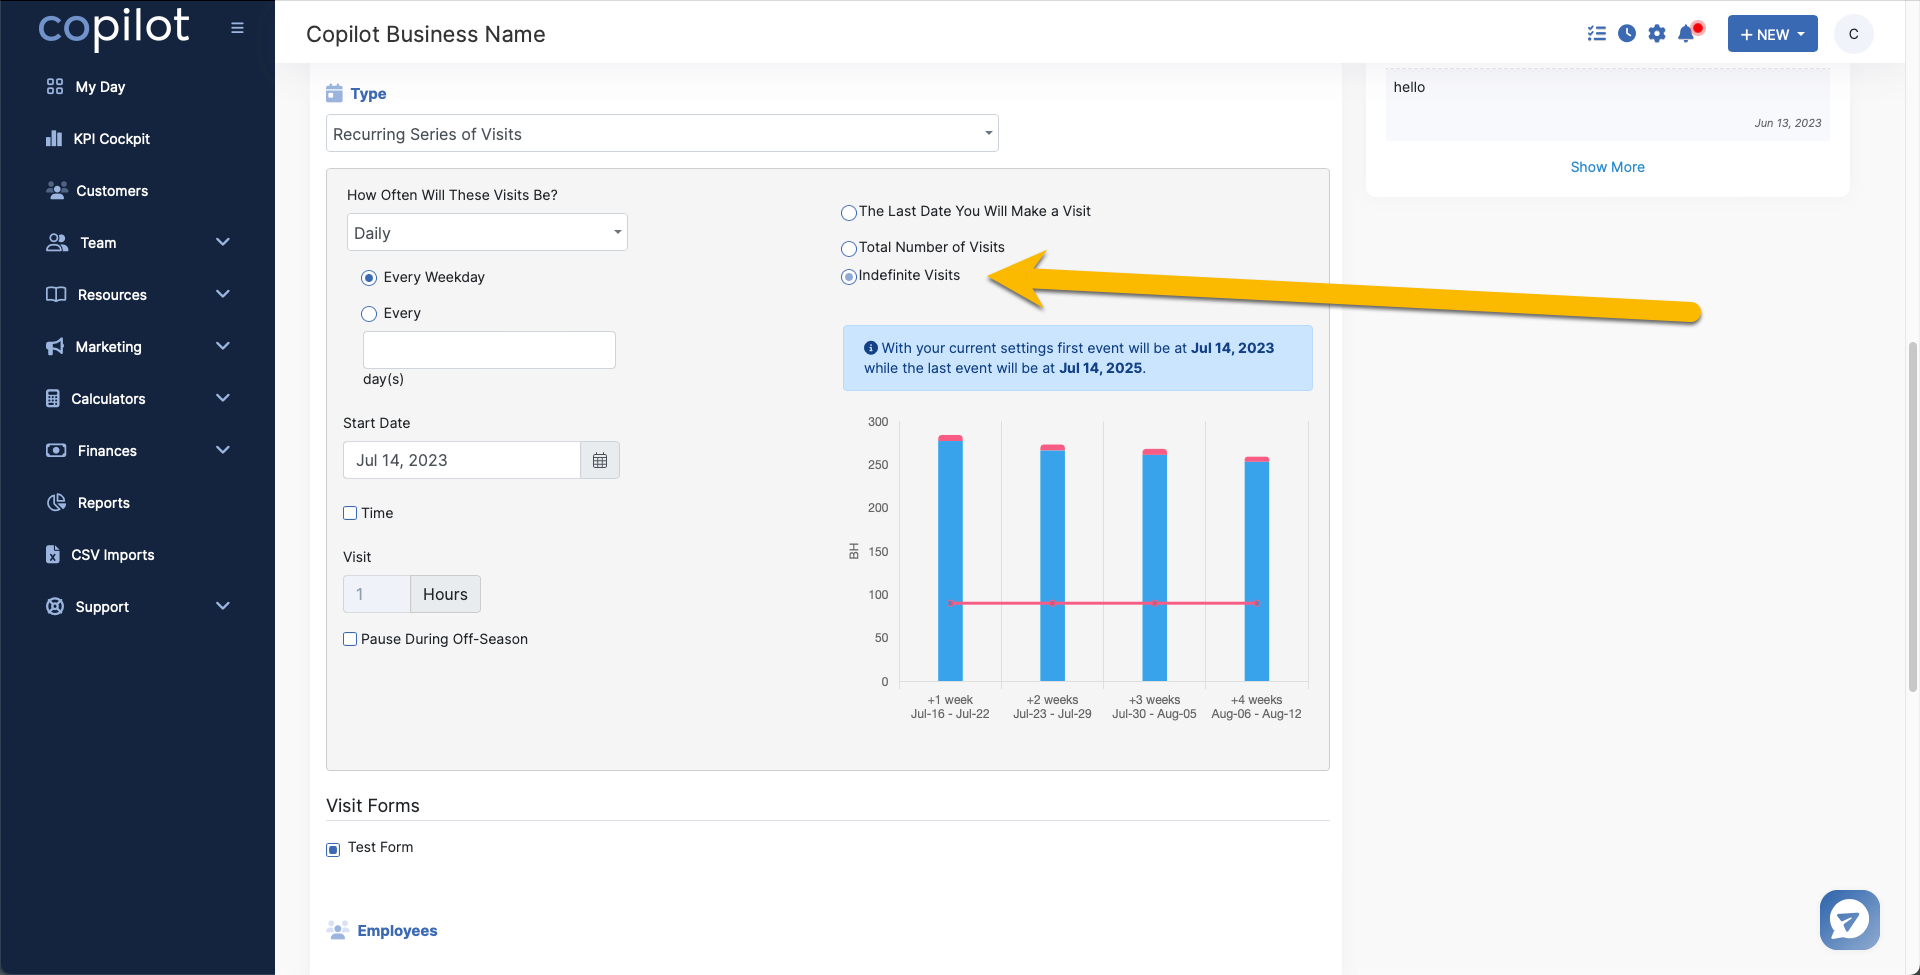The height and width of the screenshot is (975, 1920).
Task: Click the Customers people icon
Action: pyautogui.click(x=57, y=191)
